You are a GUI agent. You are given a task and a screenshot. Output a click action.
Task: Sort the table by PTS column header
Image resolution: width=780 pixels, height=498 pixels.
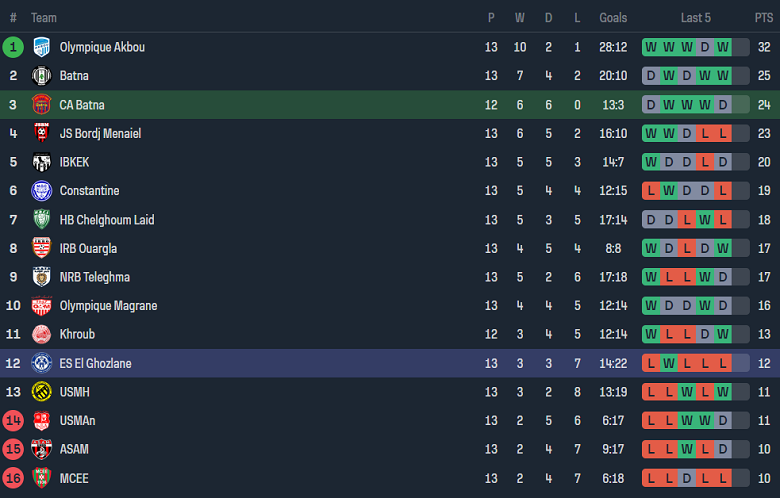pyautogui.click(x=764, y=18)
